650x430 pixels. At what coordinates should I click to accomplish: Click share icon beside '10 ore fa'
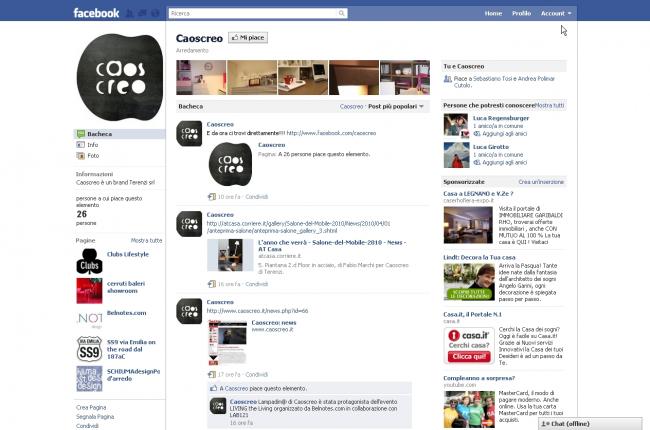212,197
